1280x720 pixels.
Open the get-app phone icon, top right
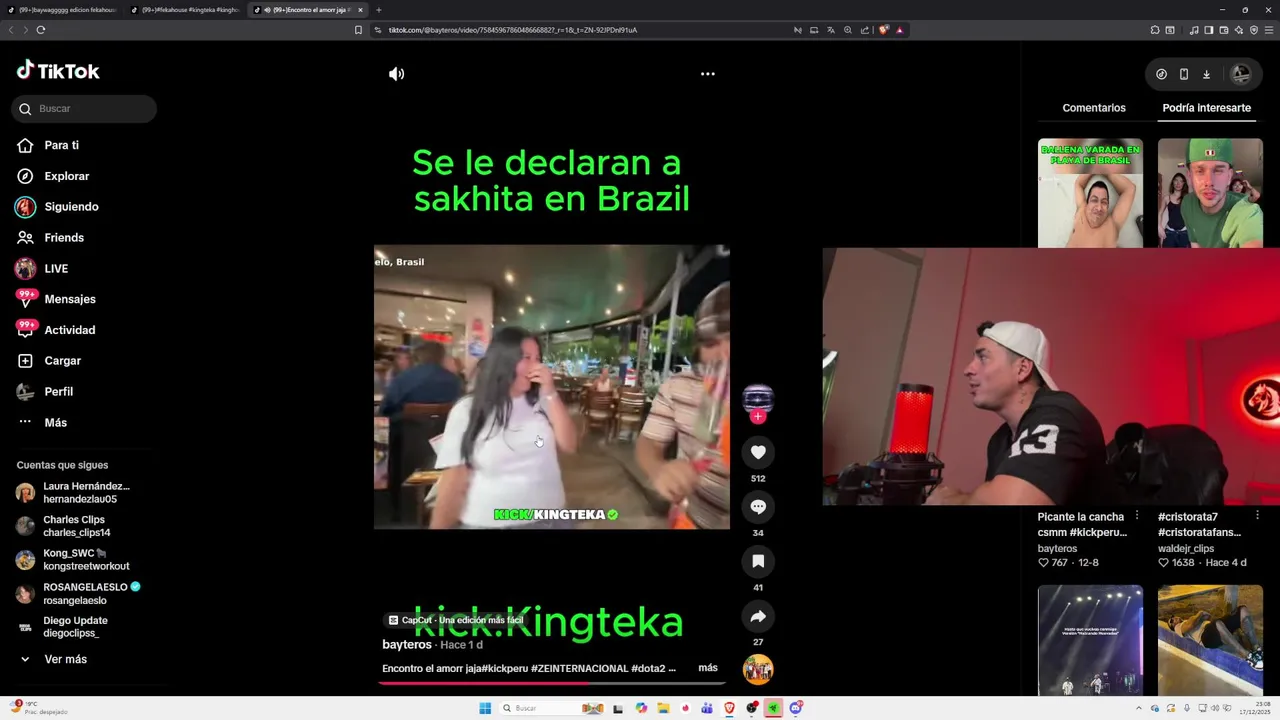[x=1184, y=74]
